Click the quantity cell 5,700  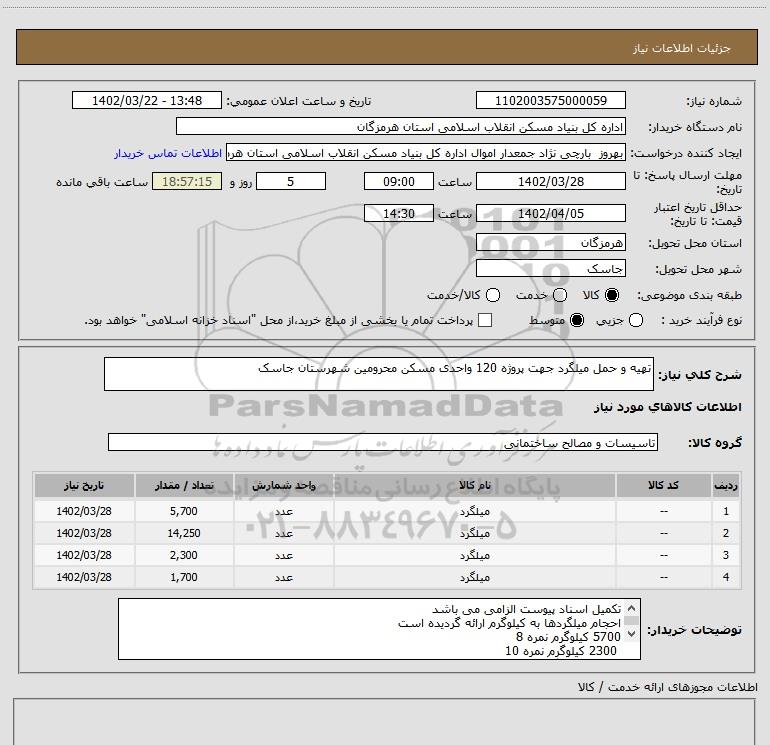pos(184,511)
